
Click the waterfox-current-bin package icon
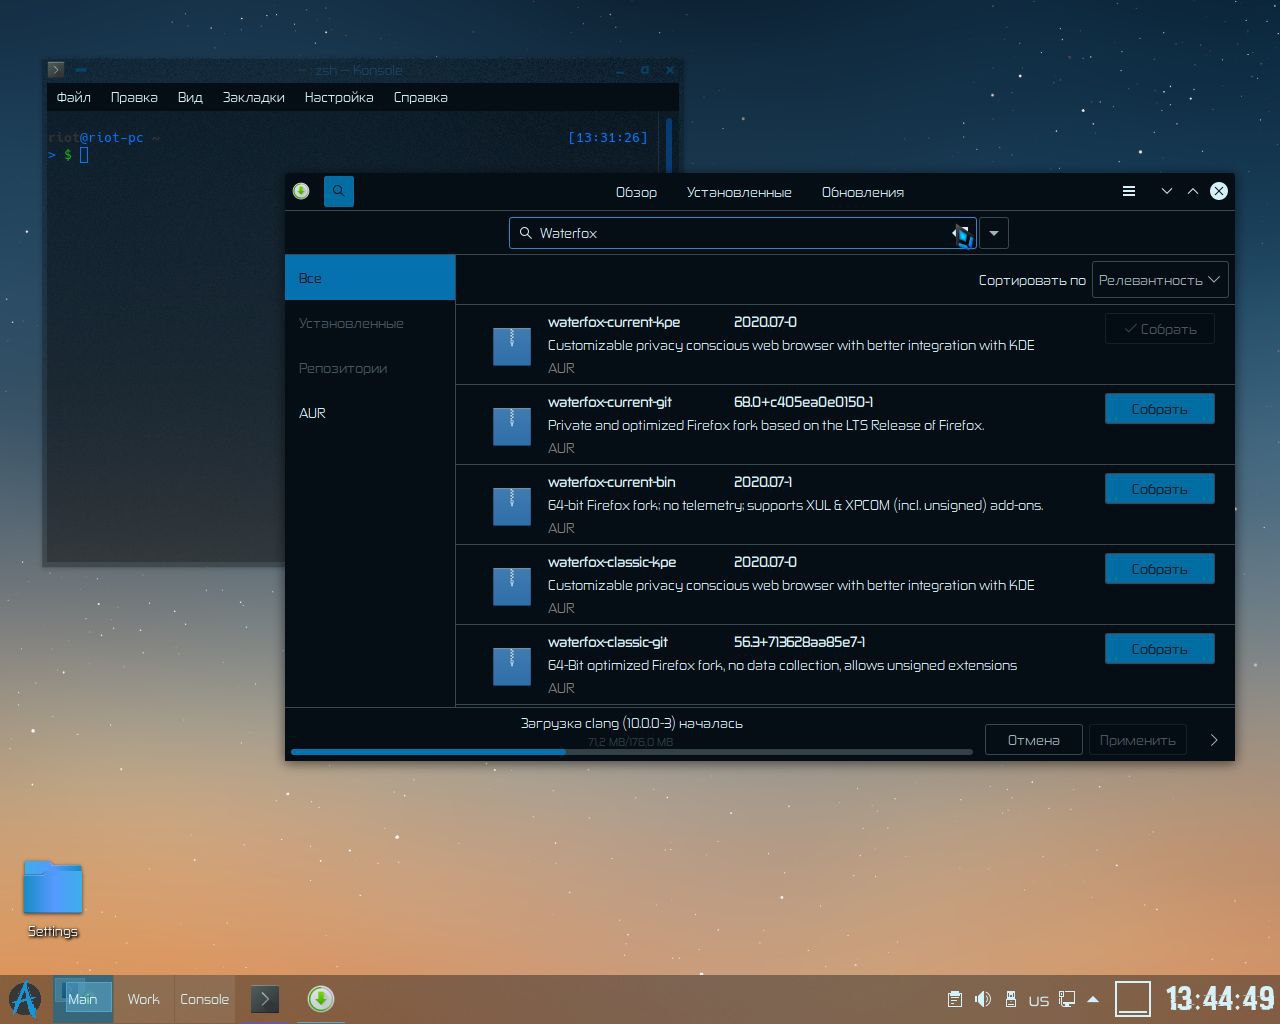[x=512, y=506]
